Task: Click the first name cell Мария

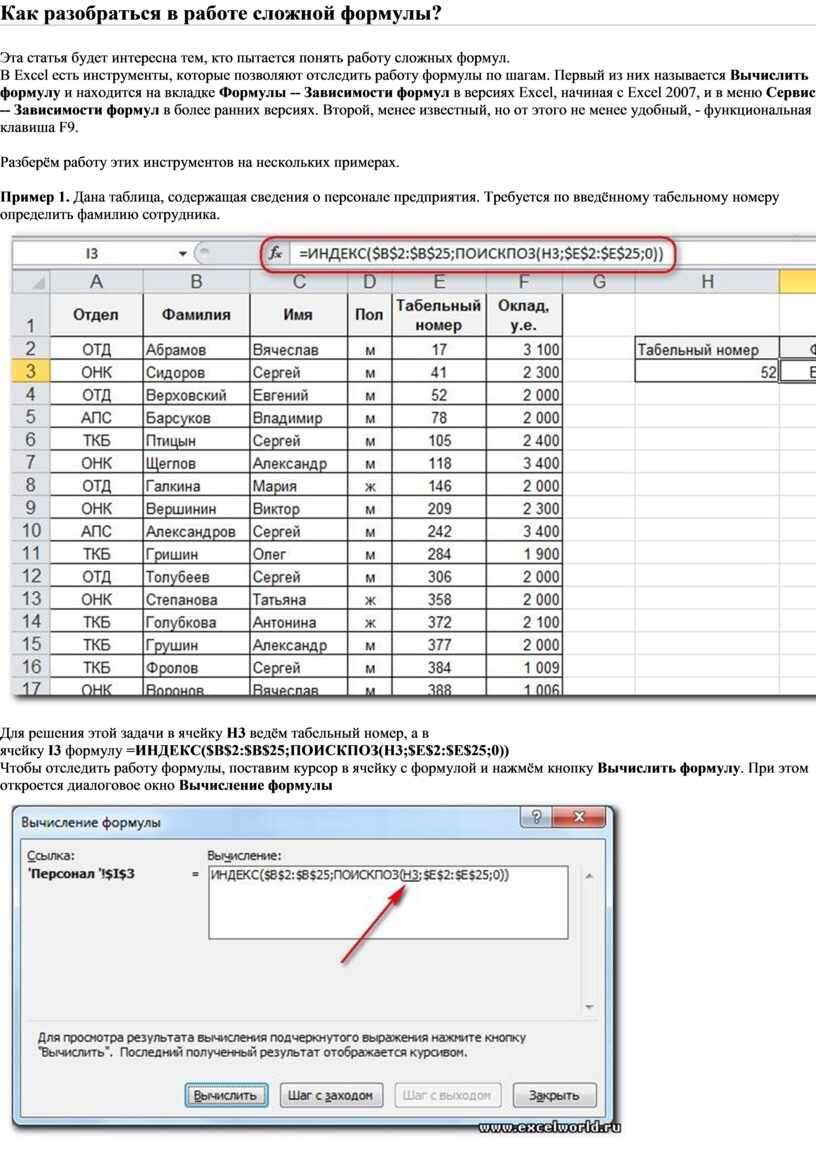Action: (x=299, y=486)
